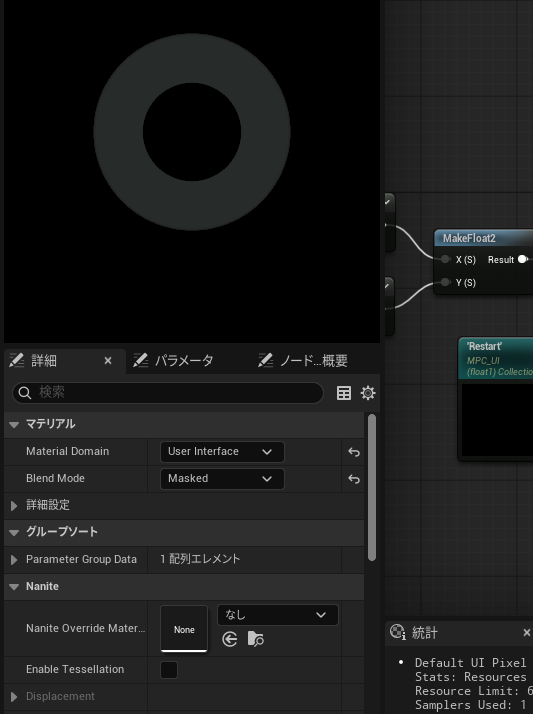The height and width of the screenshot is (714, 533).
Task: Click the statistics panel icon
Action: [397, 632]
